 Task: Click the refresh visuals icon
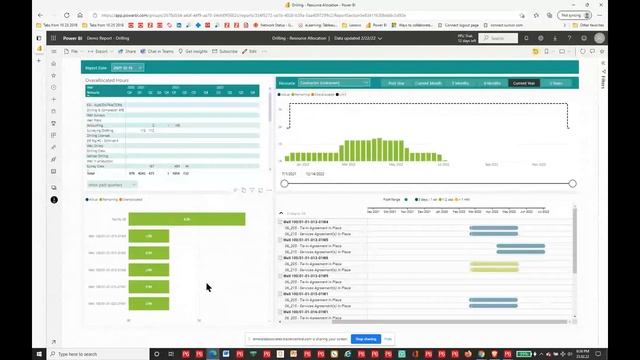[583, 51]
